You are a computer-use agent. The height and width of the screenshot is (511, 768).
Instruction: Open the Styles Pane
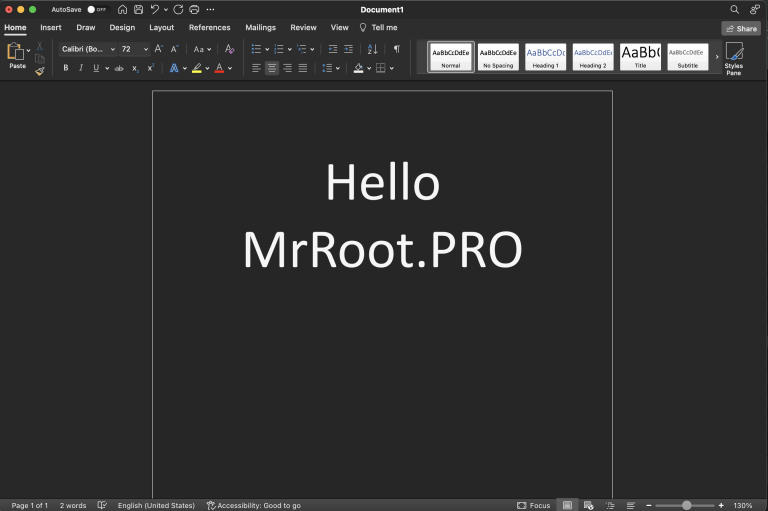coord(734,57)
